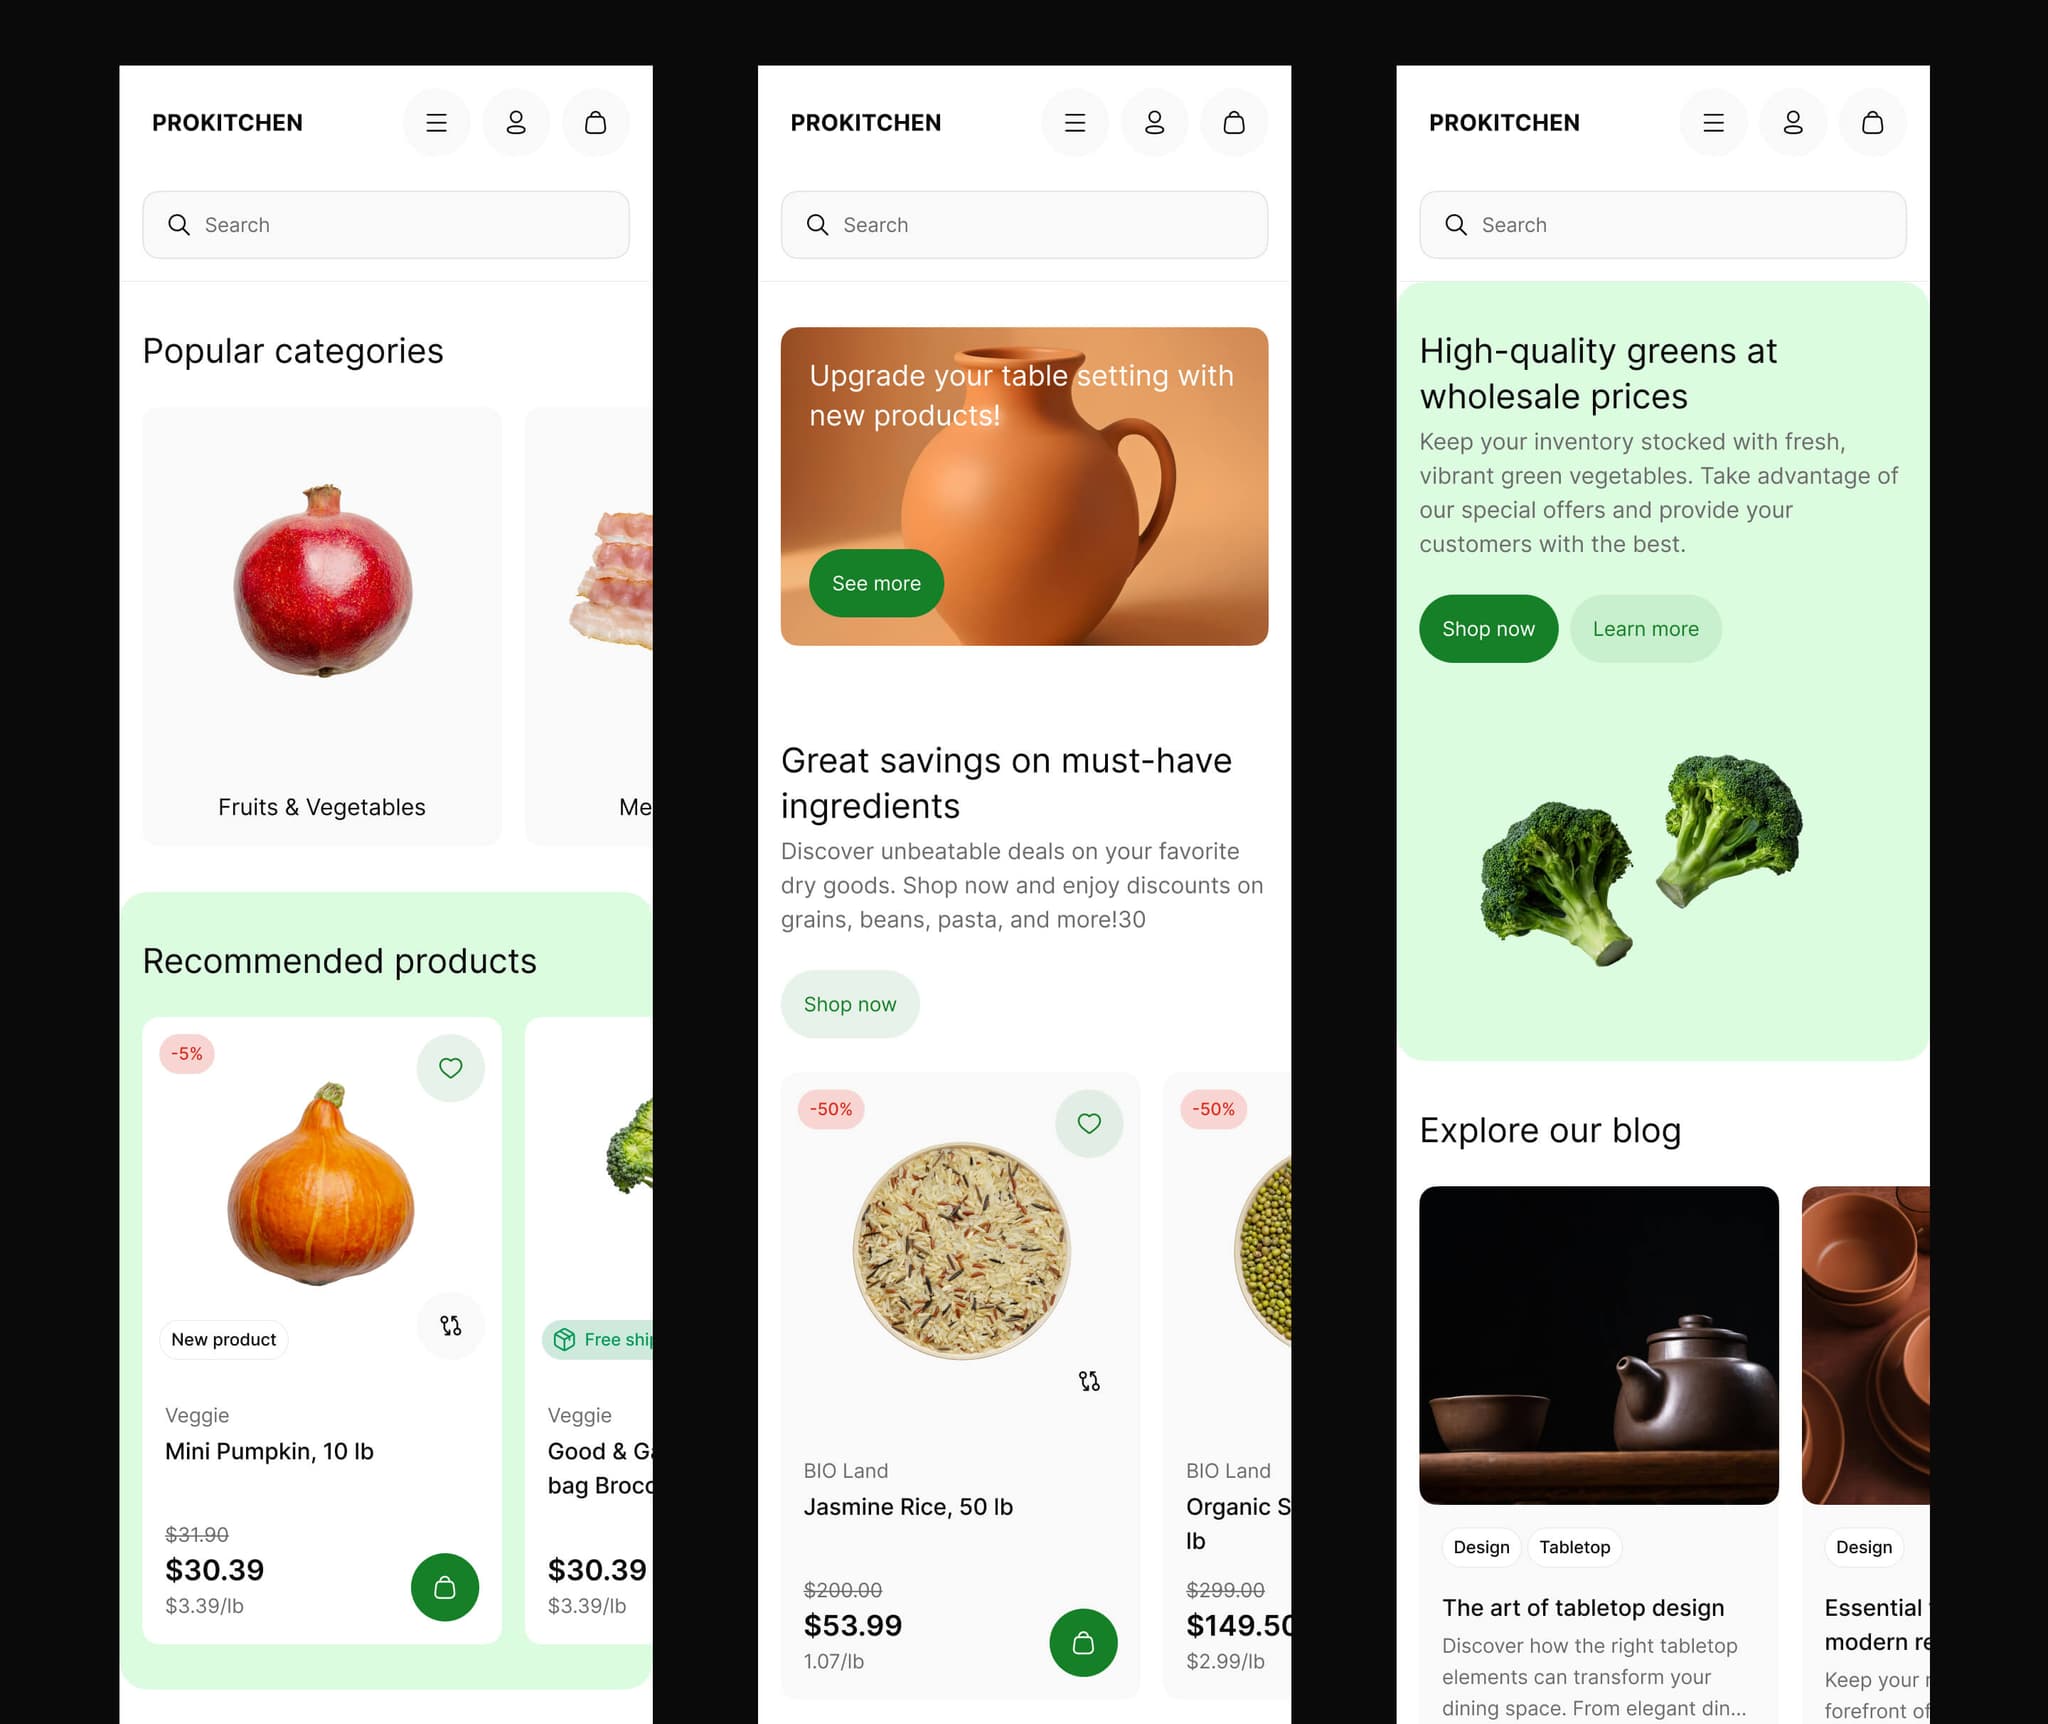Image resolution: width=2048 pixels, height=1724 pixels.
Task: Click the user profile icon
Action: tap(516, 123)
